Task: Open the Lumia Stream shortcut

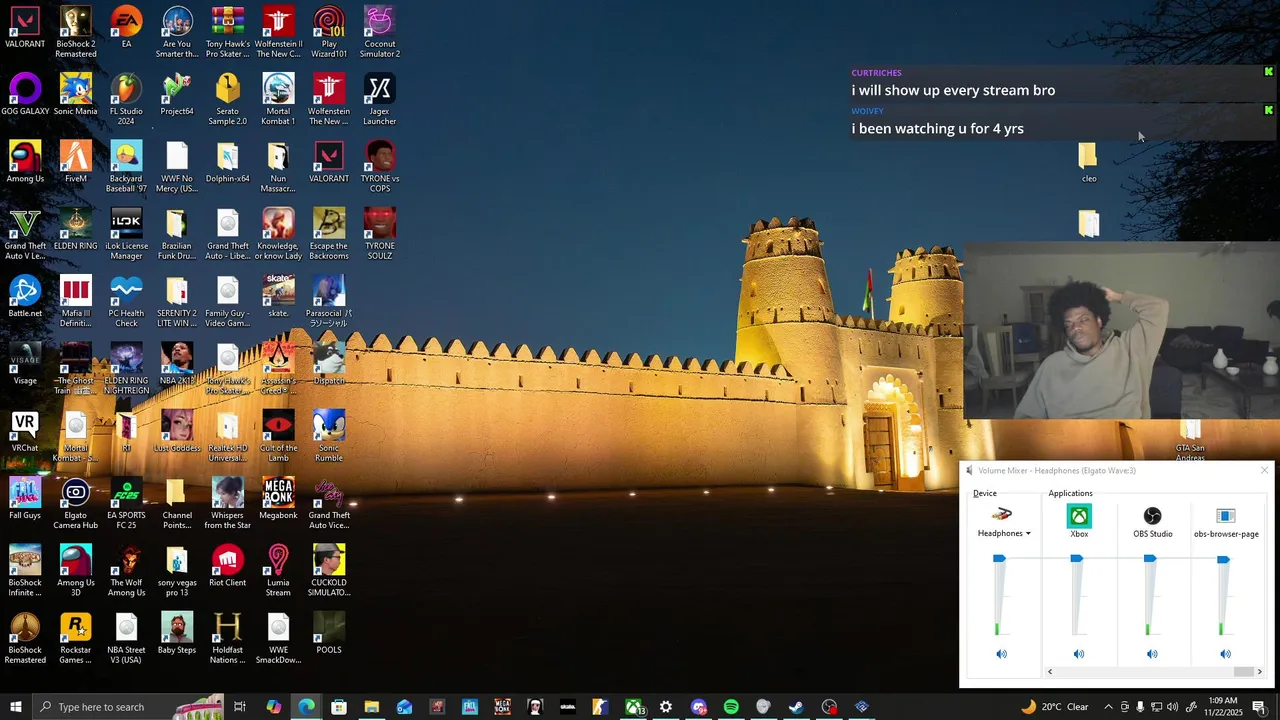Action: (278, 570)
